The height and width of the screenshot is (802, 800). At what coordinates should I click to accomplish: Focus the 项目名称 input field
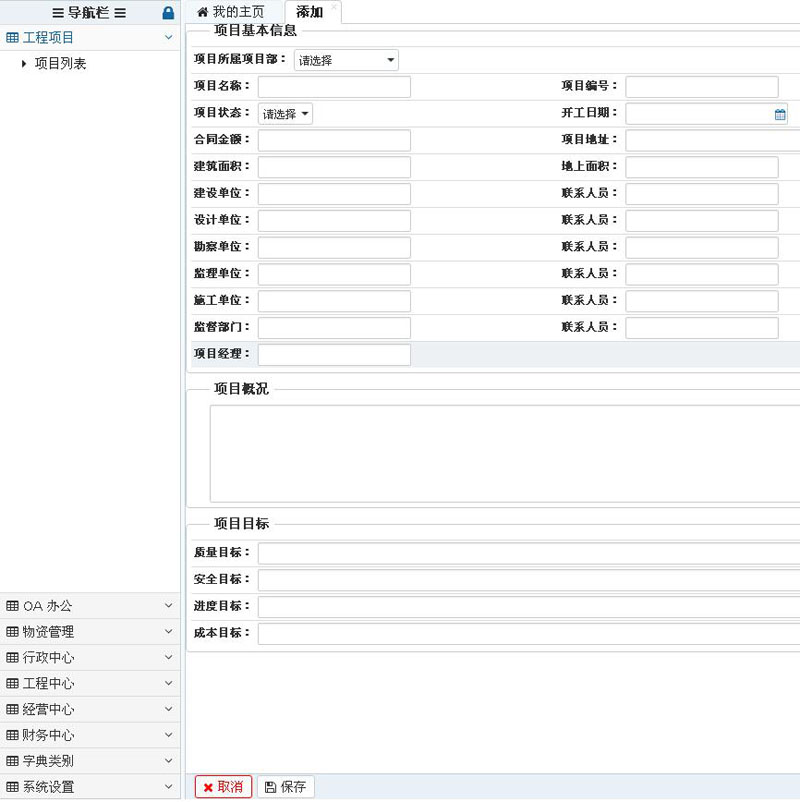(334, 87)
